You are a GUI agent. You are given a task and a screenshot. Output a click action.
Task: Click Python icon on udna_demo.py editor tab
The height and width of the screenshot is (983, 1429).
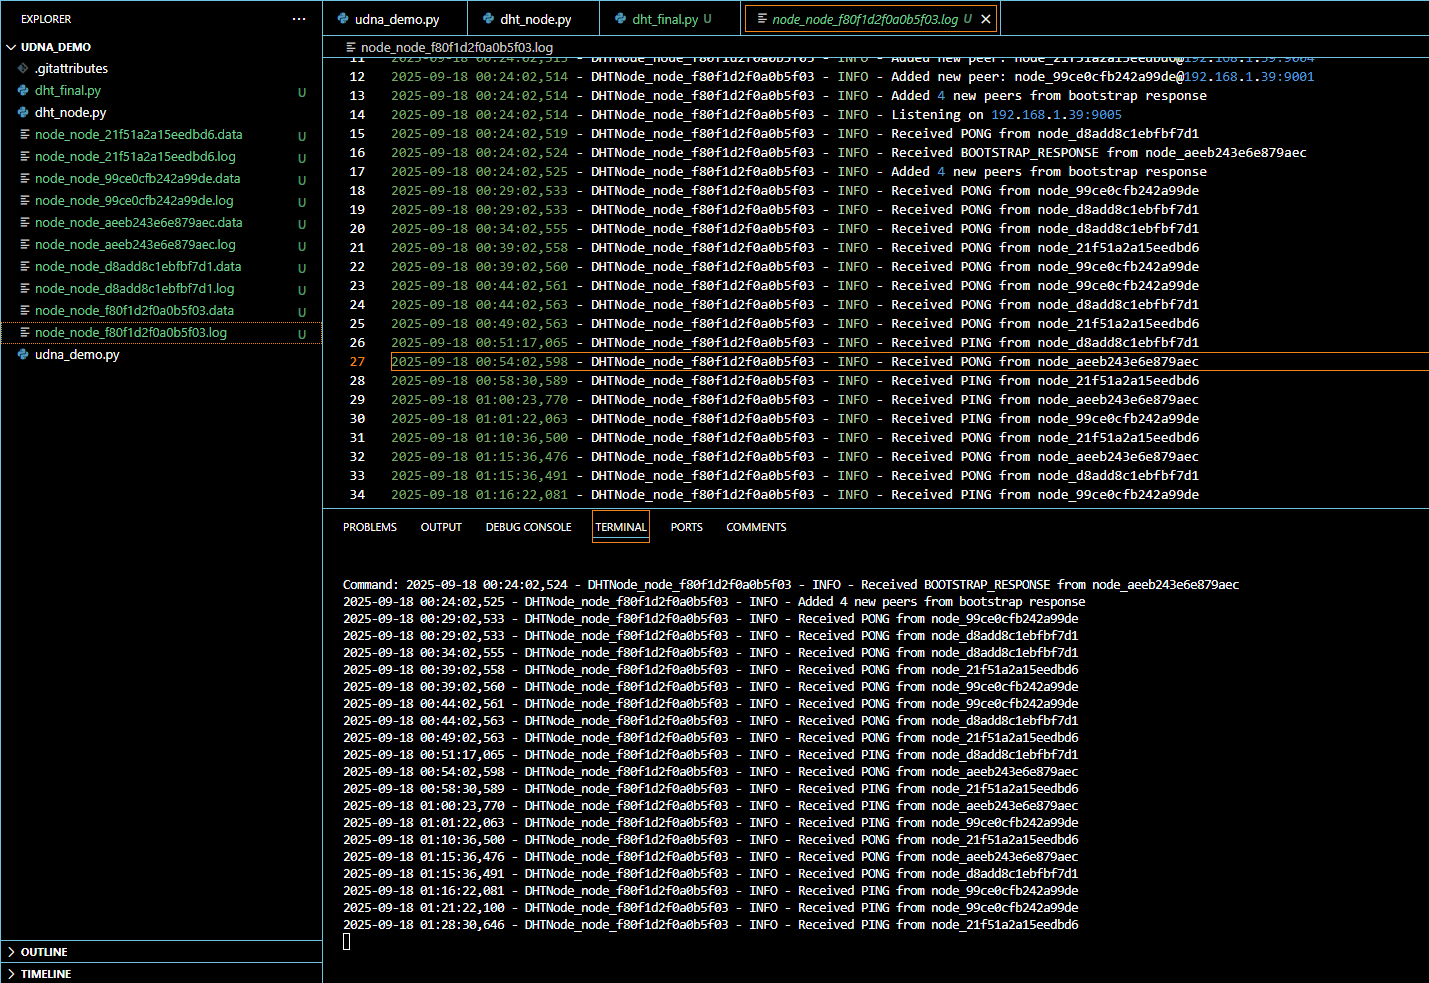pos(343,19)
